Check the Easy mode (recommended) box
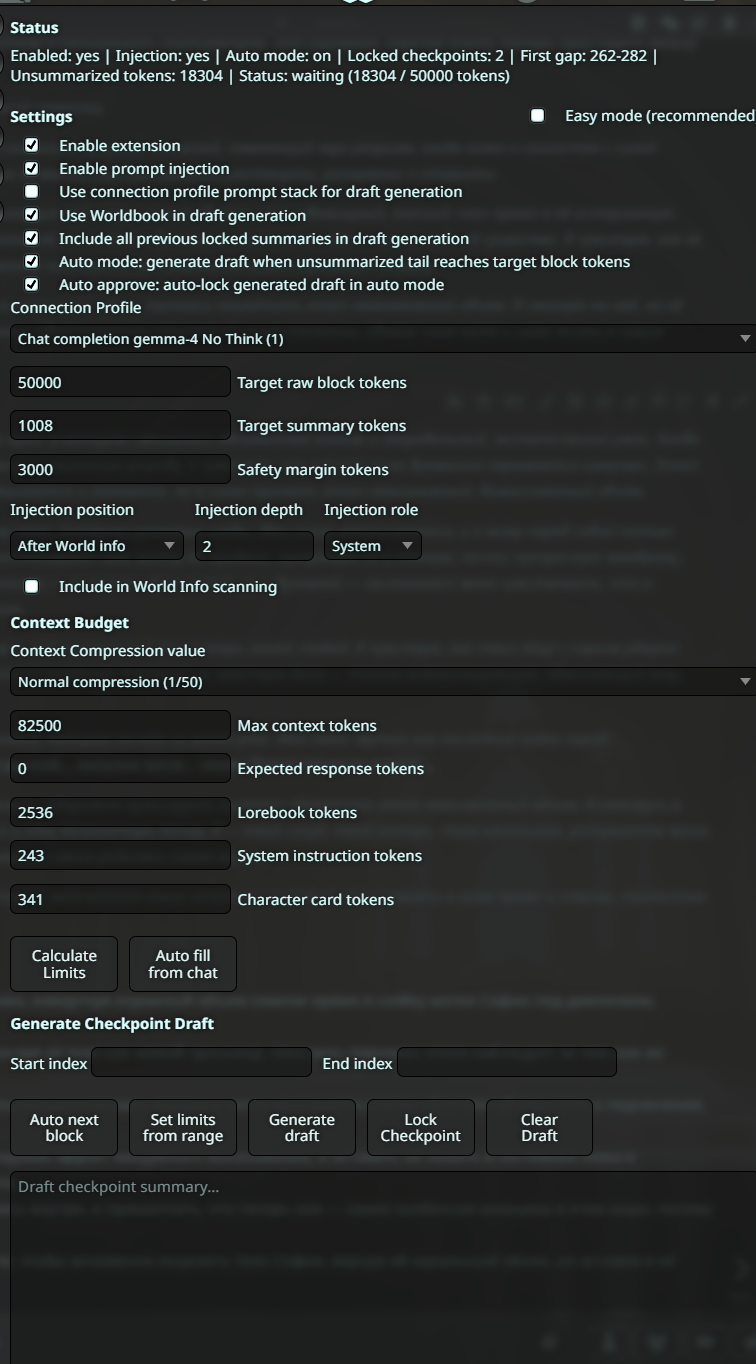 pyautogui.click(x=538, y=115)
